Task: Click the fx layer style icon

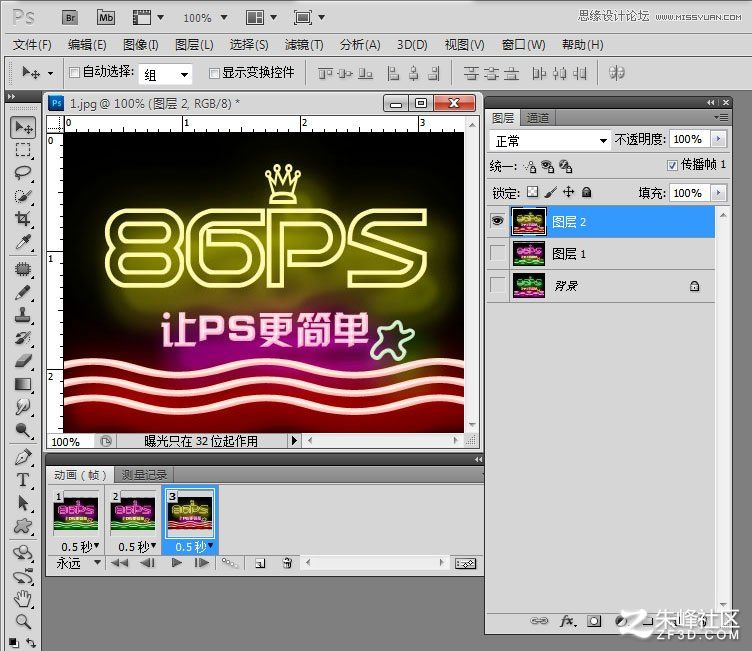Action: click(x=568, y=621)
